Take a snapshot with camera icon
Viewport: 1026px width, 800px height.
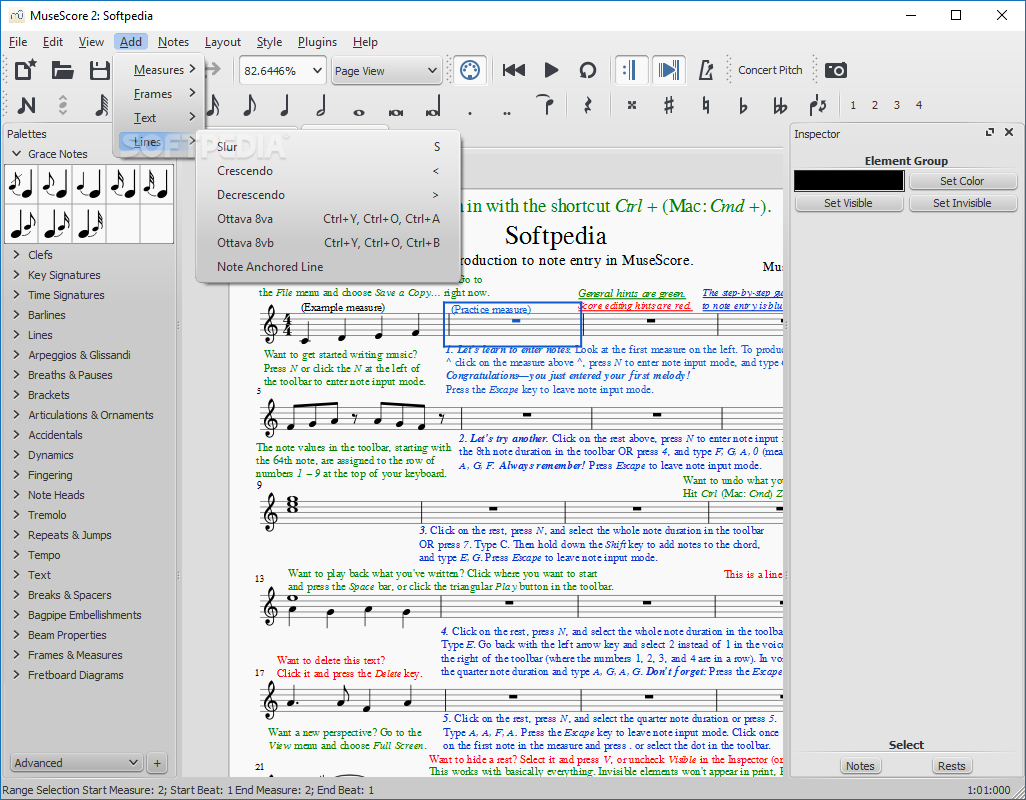(836, 70)
